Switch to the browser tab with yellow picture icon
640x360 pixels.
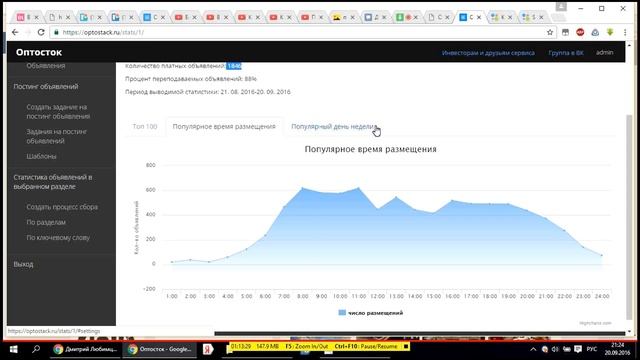coord(343,17)
